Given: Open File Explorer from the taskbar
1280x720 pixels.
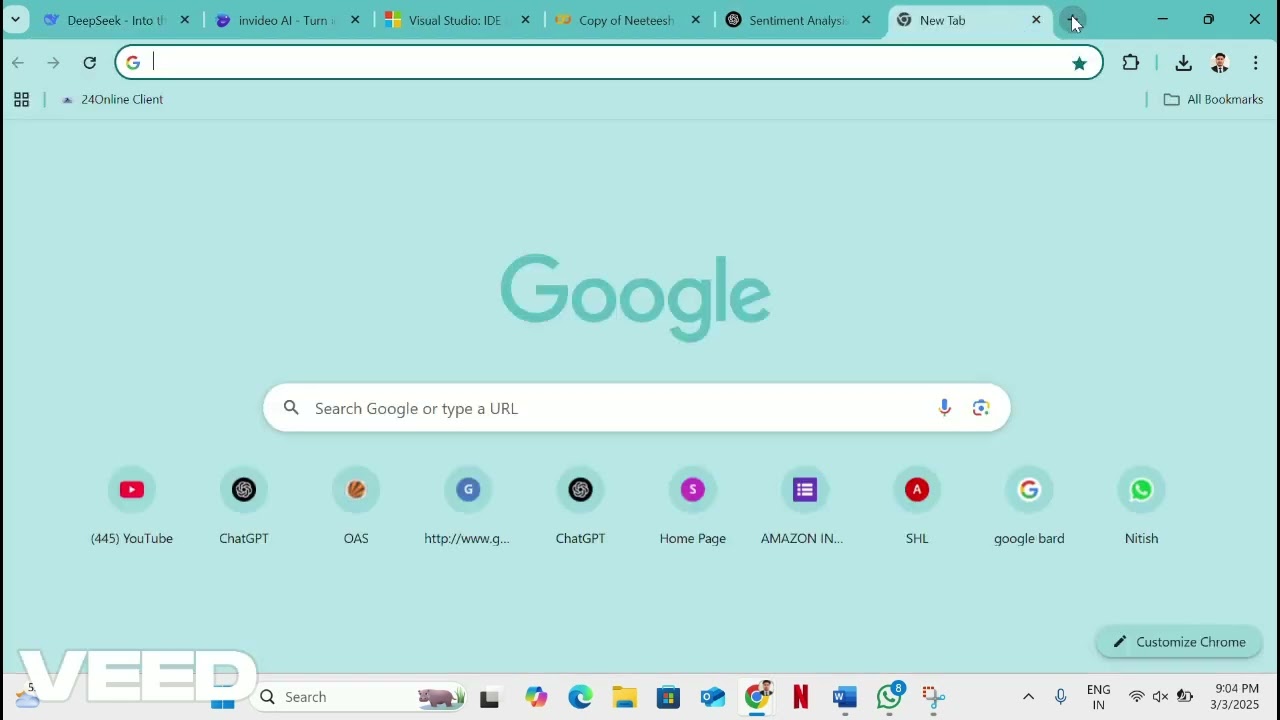Looking at the screenshot, I should (x=624, y=697).
